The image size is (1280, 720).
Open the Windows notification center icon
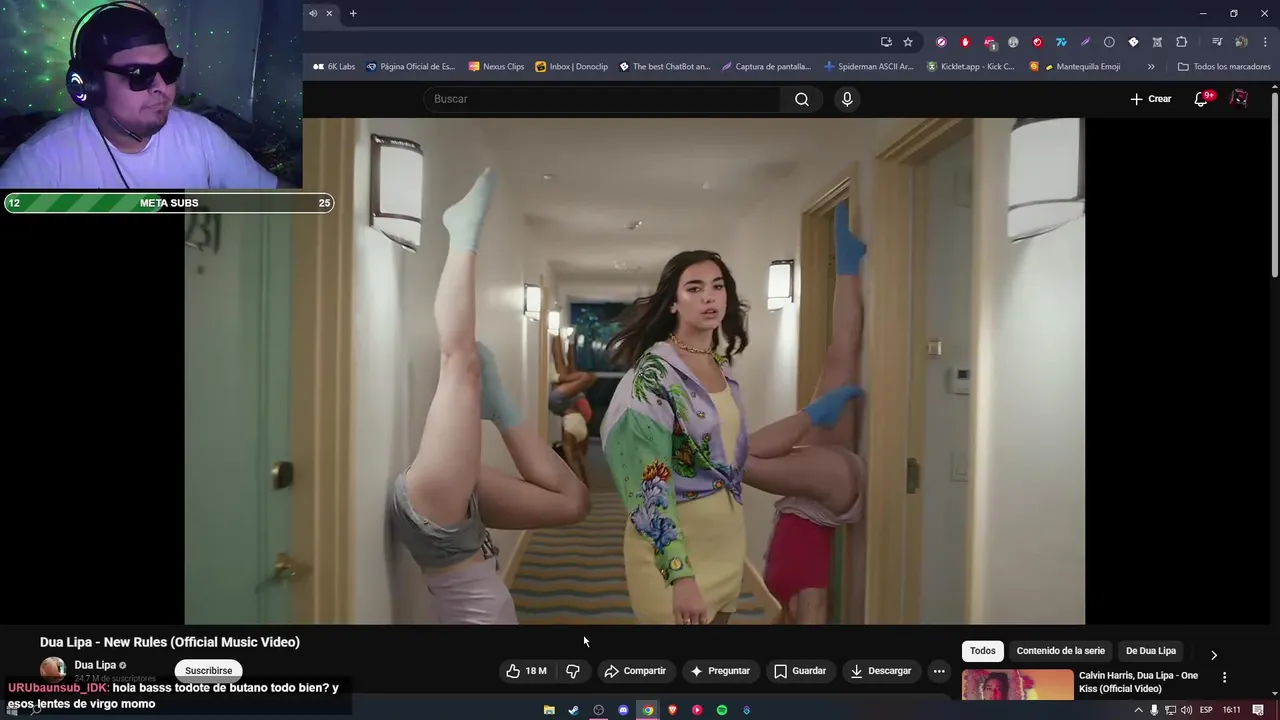(x=1258, y=710)
